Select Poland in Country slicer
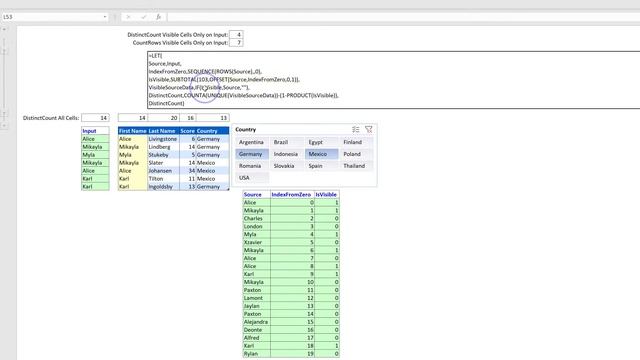Viewport: 640px width, 360px height. (x=356, y=154)
